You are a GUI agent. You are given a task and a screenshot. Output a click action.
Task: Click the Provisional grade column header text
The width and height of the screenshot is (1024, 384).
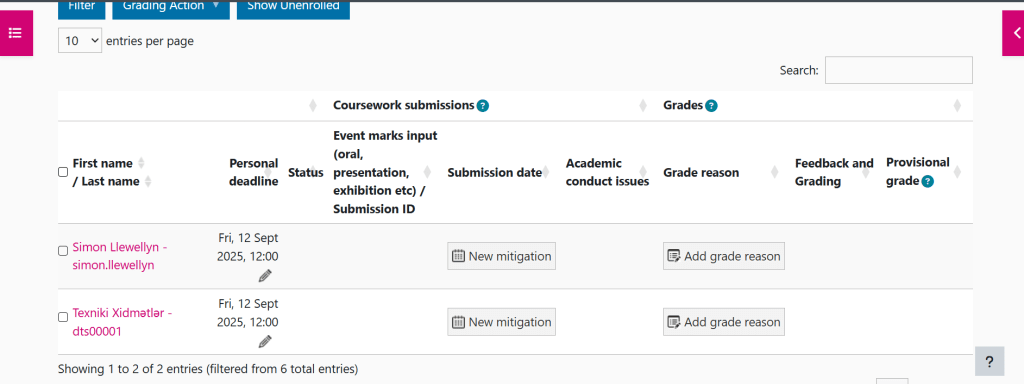coord(918,172)
